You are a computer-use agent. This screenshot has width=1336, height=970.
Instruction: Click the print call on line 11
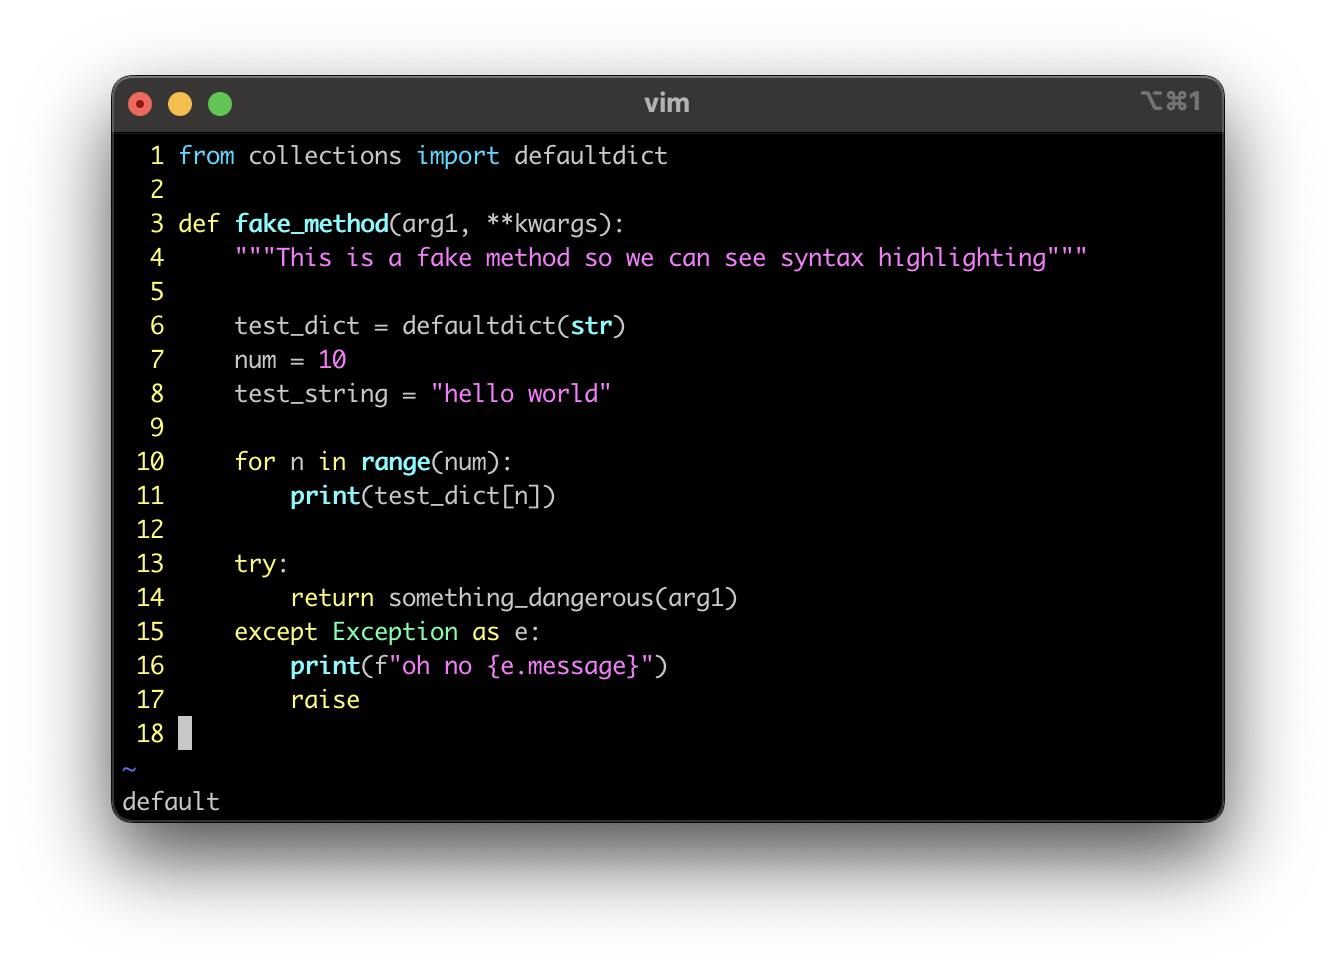(325, 495)
